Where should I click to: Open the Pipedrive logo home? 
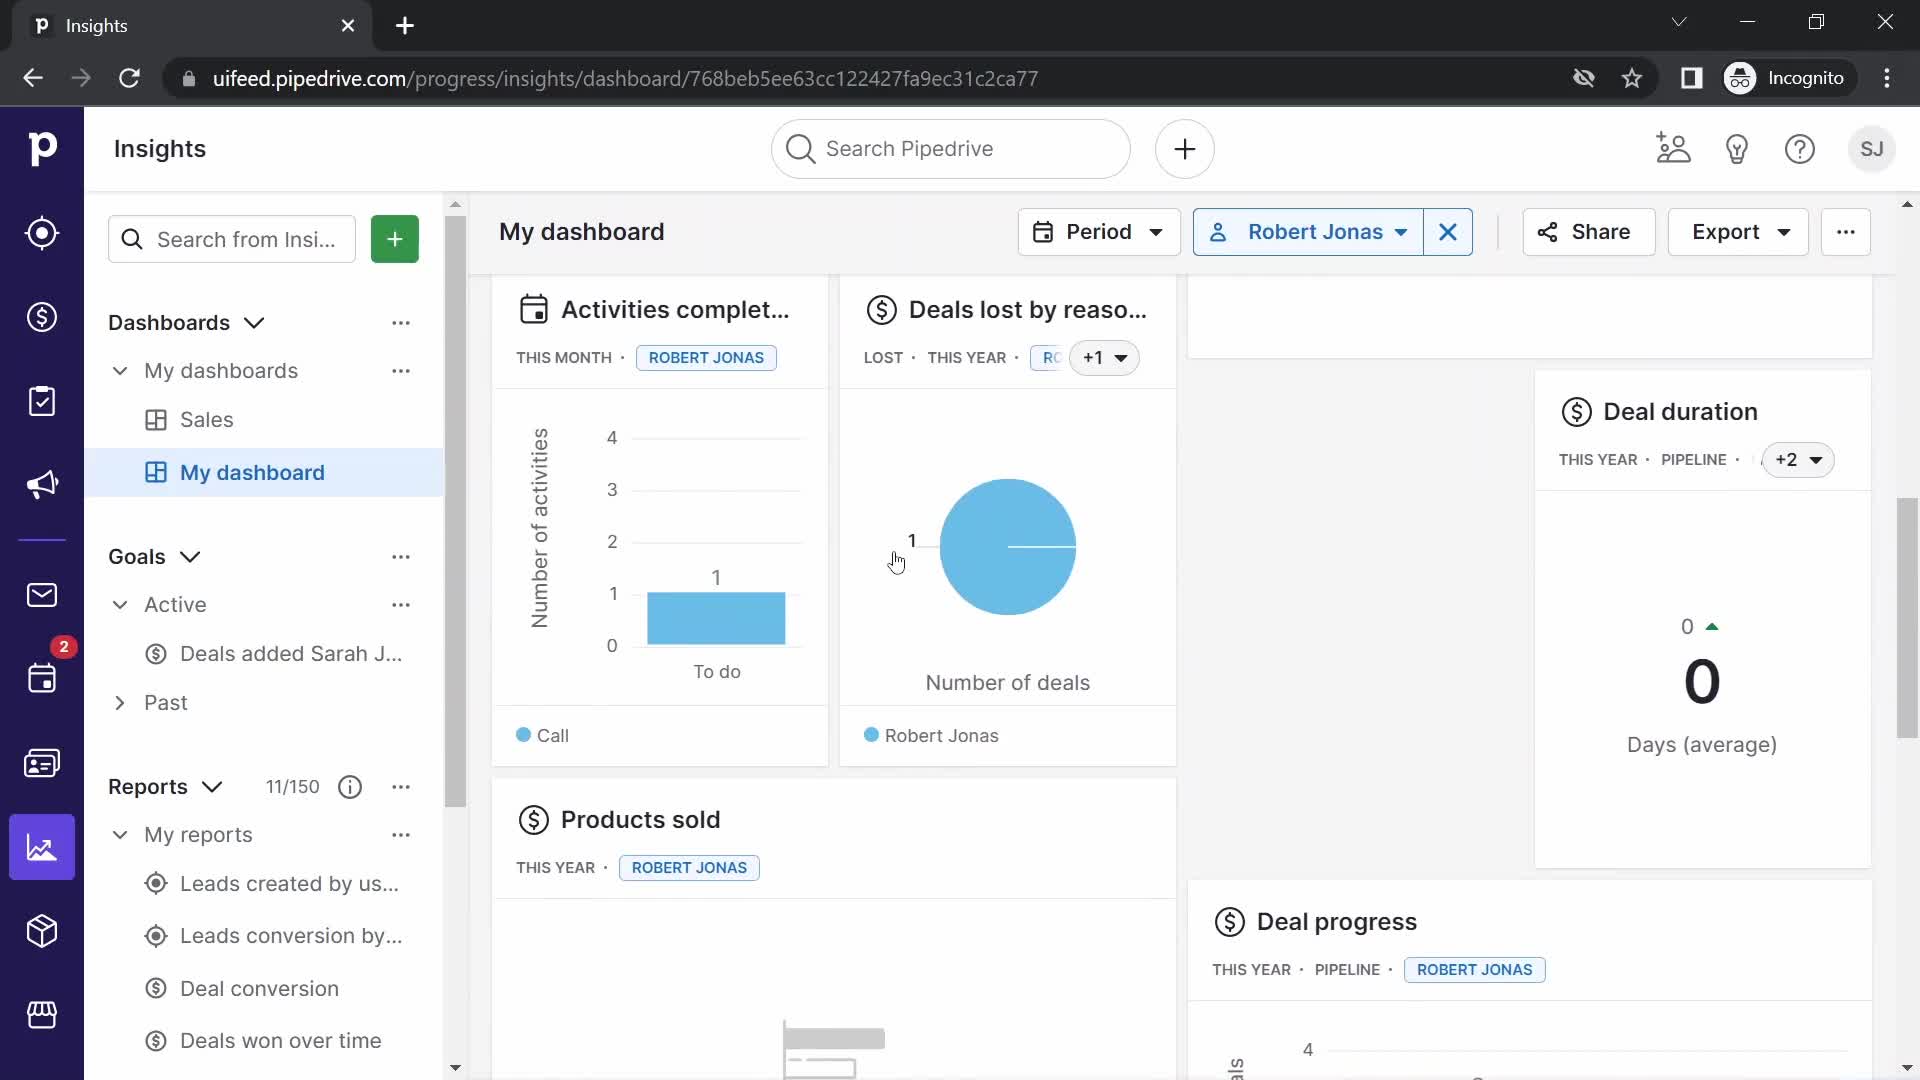pyautogui.click(x=42, y=149)
